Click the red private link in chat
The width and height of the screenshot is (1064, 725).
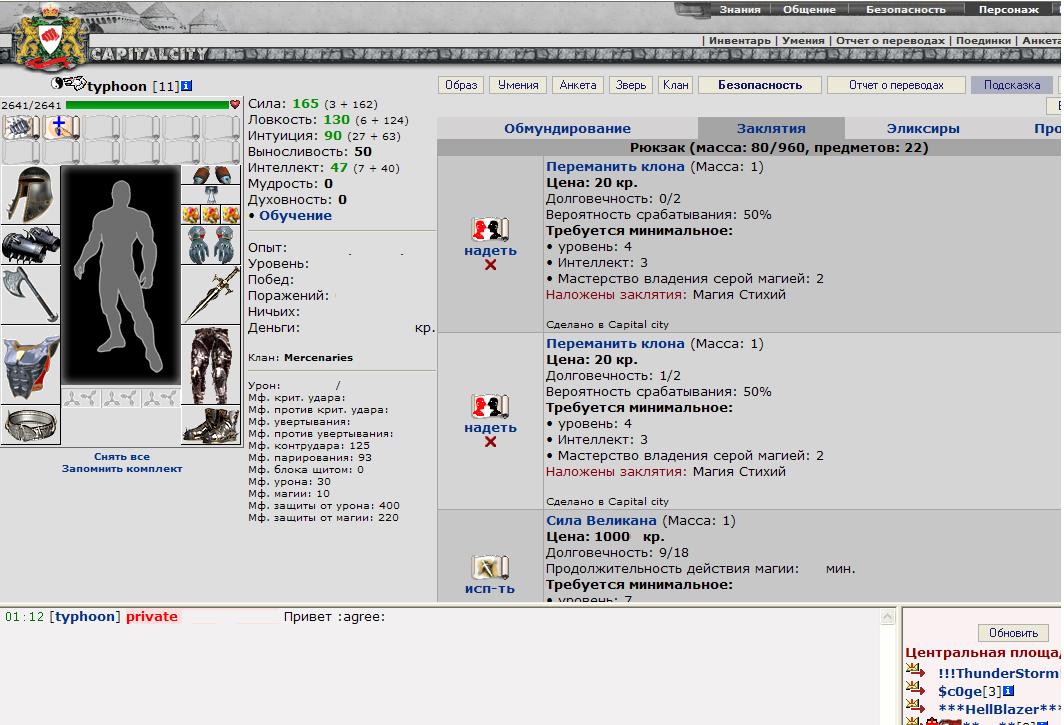tap(152, 616)
